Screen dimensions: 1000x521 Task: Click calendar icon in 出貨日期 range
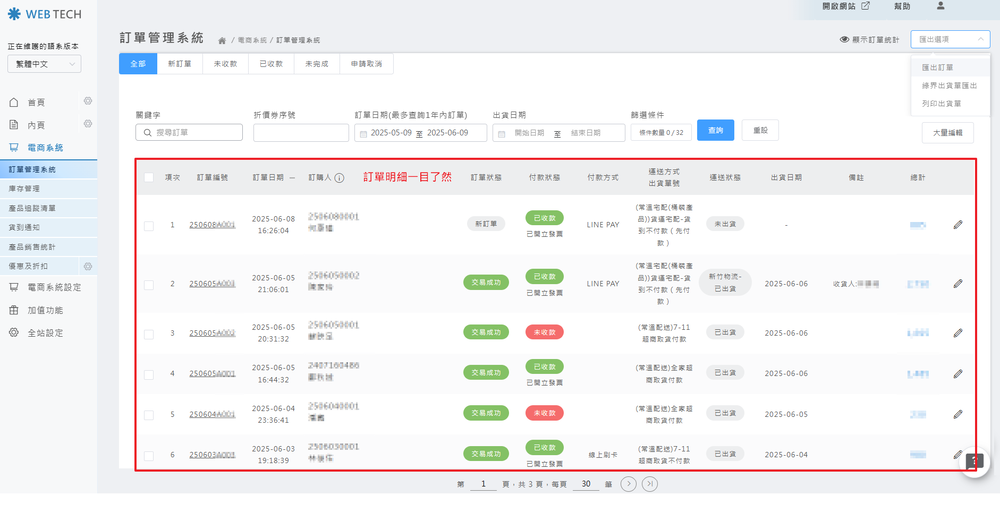click(x=501, y=134)
